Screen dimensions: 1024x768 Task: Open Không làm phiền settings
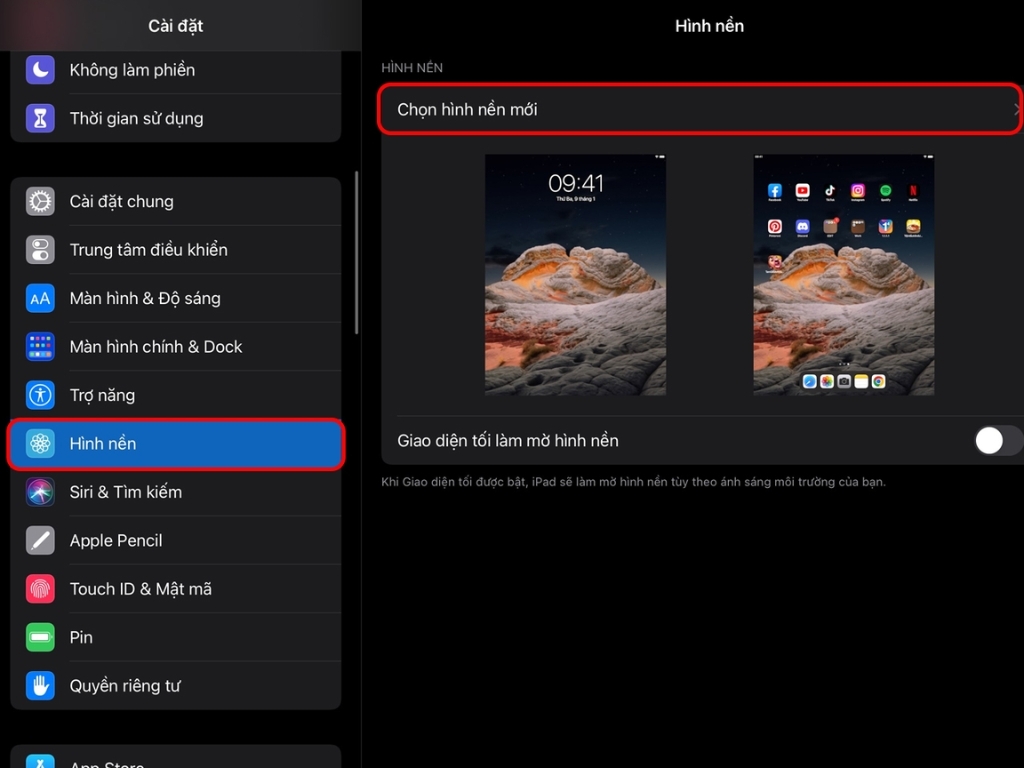[176, 70]
